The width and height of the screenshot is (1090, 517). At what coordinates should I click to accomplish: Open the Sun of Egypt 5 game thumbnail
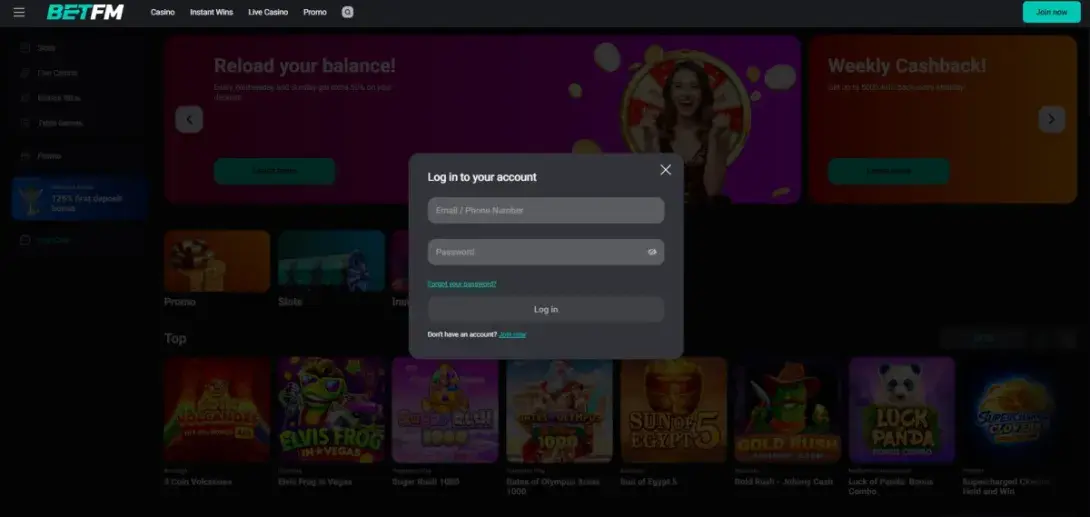(673, 410)
